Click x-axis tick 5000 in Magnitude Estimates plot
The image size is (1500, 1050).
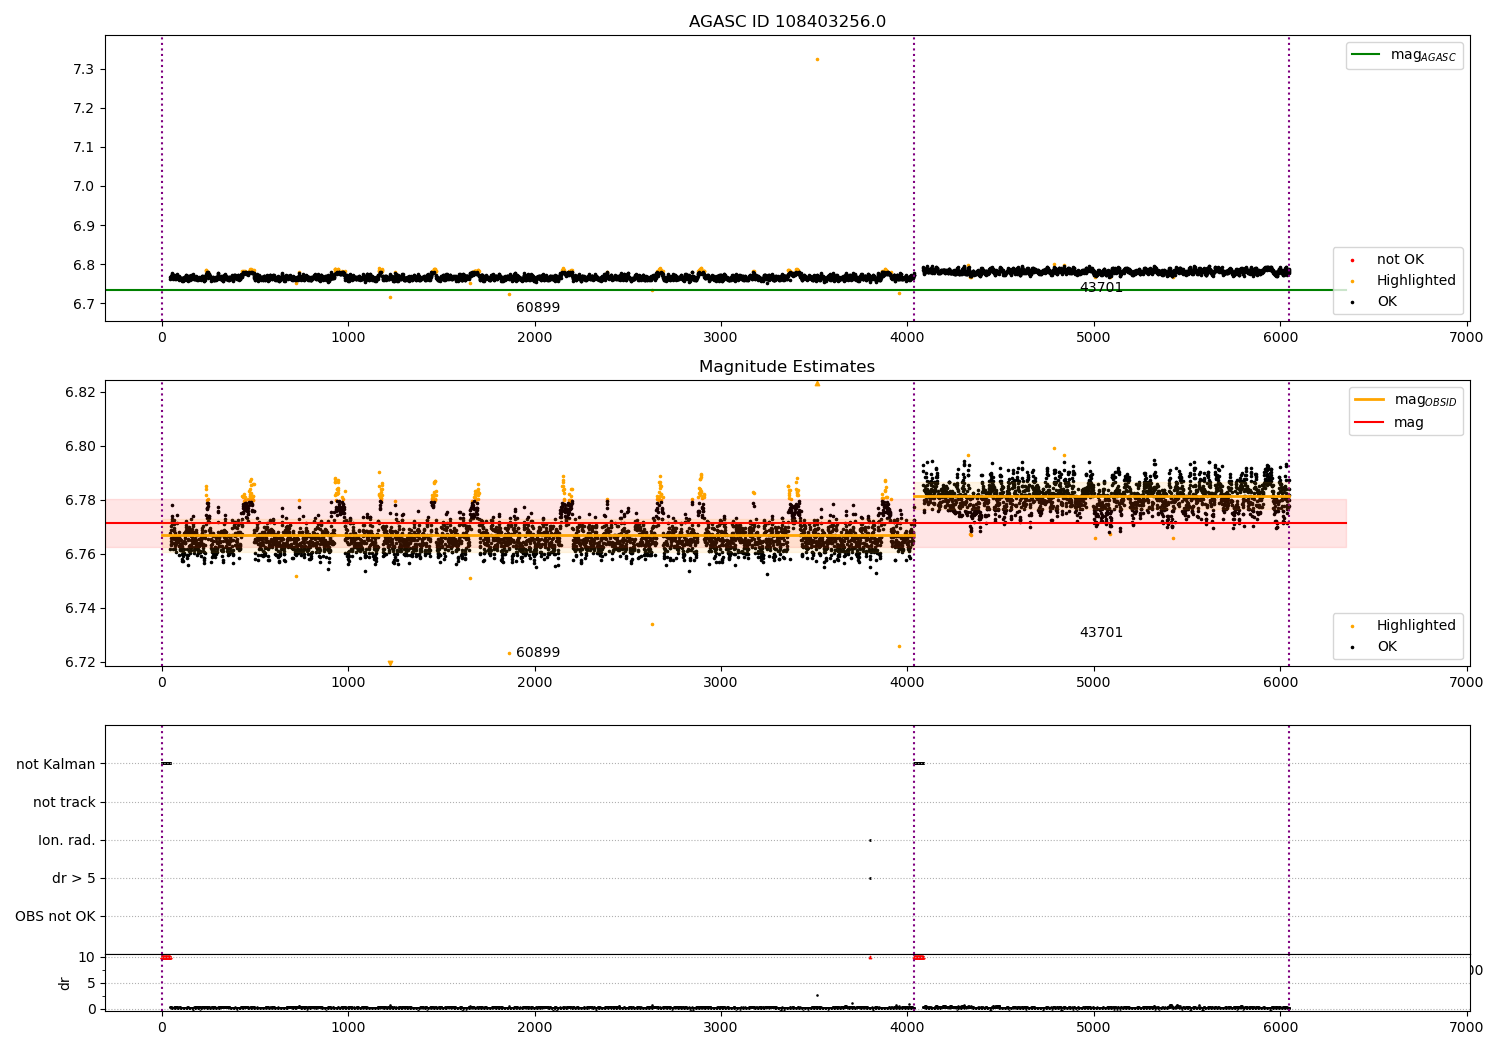pos(1094,683)
